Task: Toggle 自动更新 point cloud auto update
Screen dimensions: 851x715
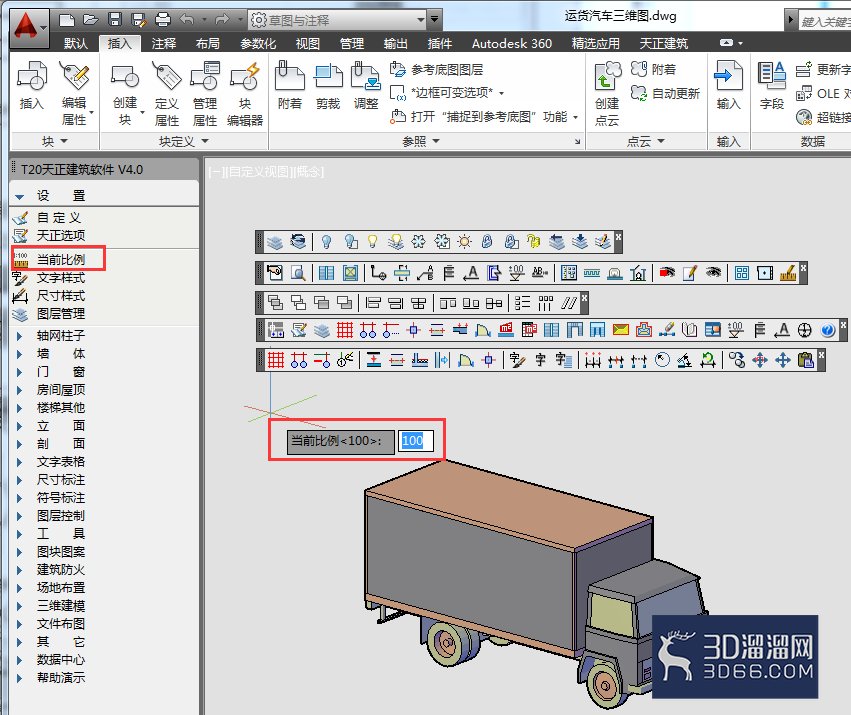Action: pyautogui.click(x=665, y=93)
